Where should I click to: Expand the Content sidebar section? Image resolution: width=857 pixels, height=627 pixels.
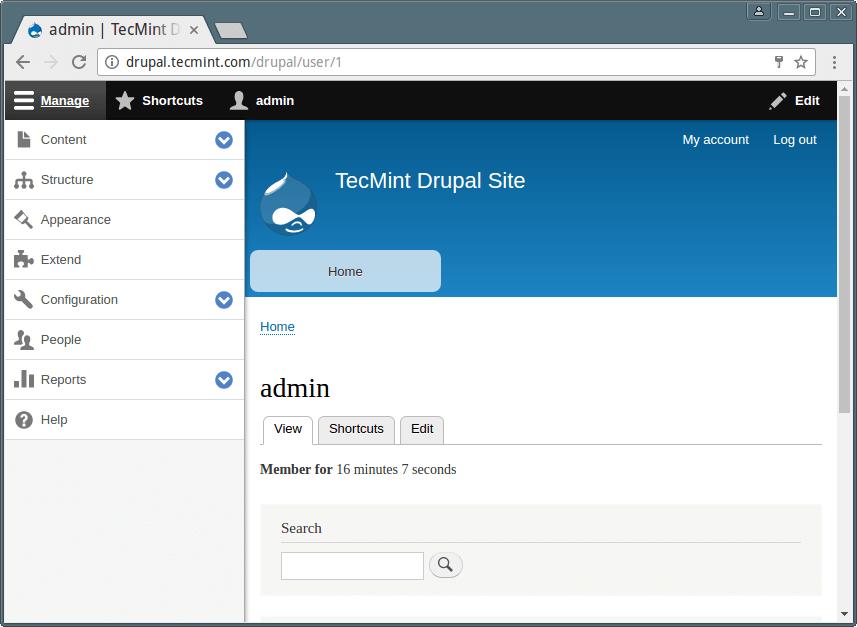click(x=224, y=140)
